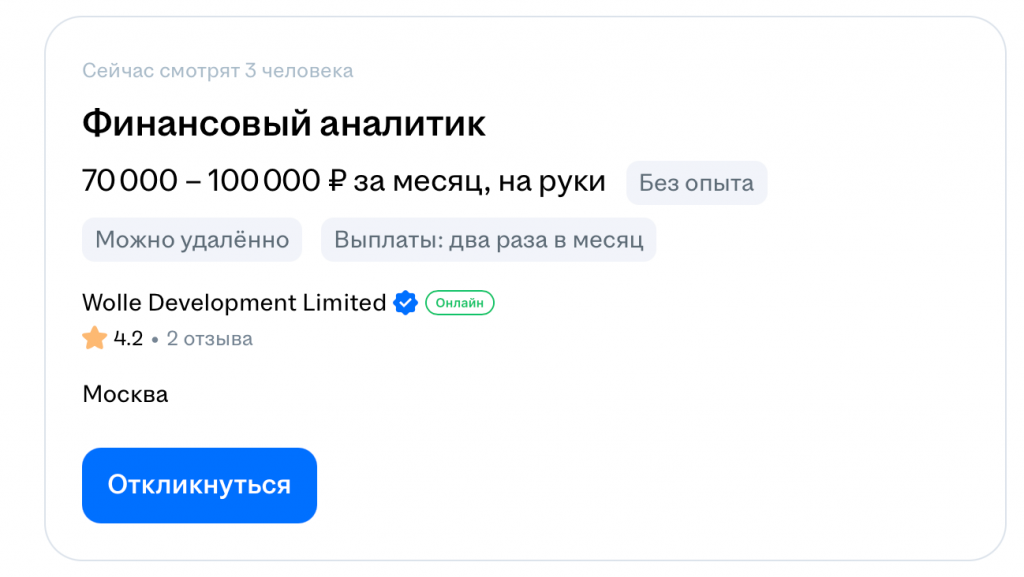Click the star next to the 4.2 rating
The width and height of the screenshot is (1024, 577).
coord(94,338)
